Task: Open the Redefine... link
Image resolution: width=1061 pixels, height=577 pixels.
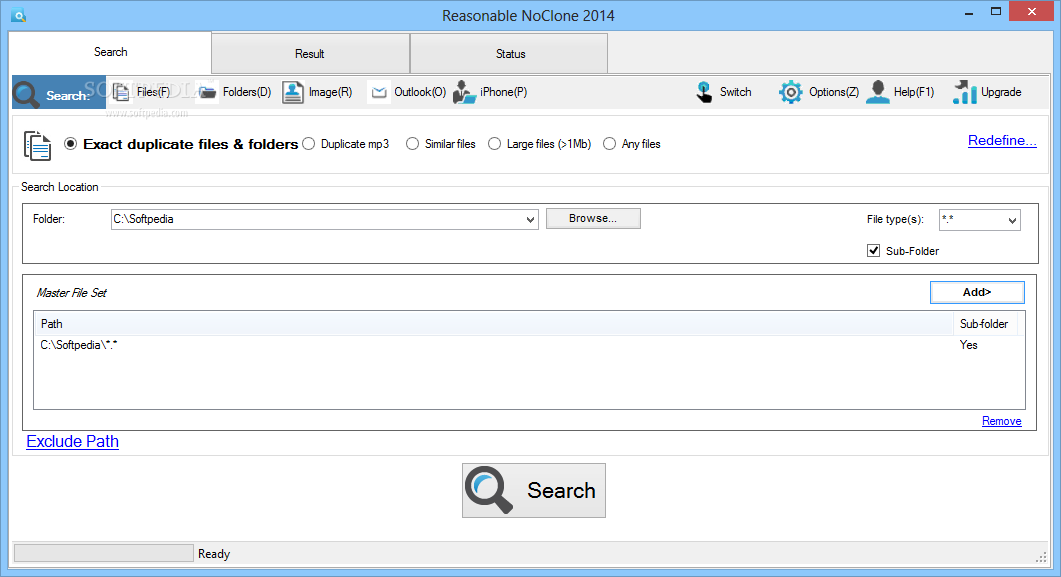Action: pyautogui.click(x=1002, y=141)
